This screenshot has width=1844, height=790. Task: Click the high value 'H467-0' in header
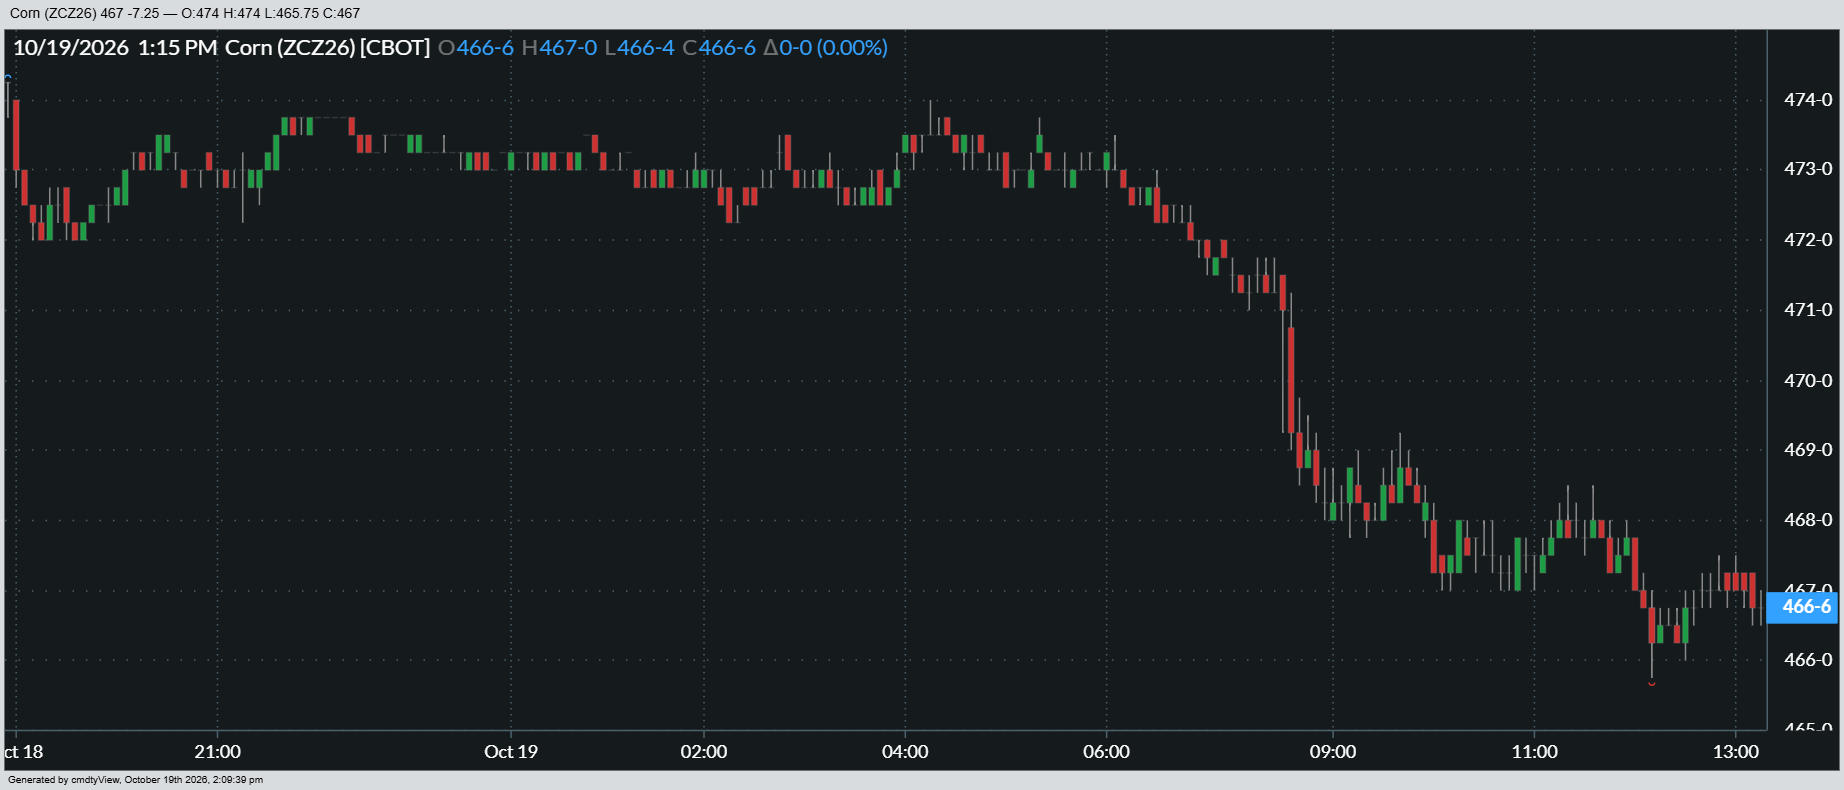[x=559, y=48]
